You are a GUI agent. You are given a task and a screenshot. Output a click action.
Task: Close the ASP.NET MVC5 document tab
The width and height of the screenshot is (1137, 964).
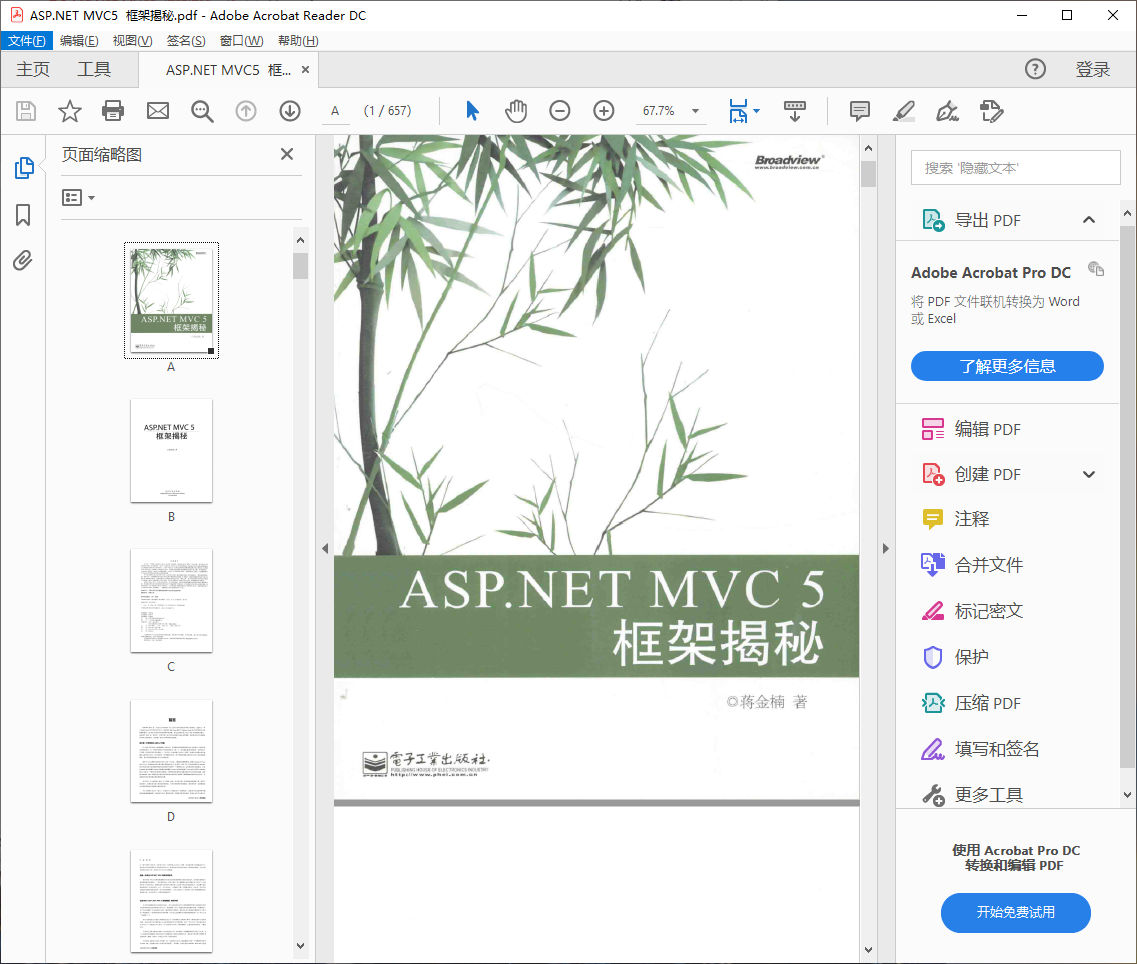(x=305, y=70)
